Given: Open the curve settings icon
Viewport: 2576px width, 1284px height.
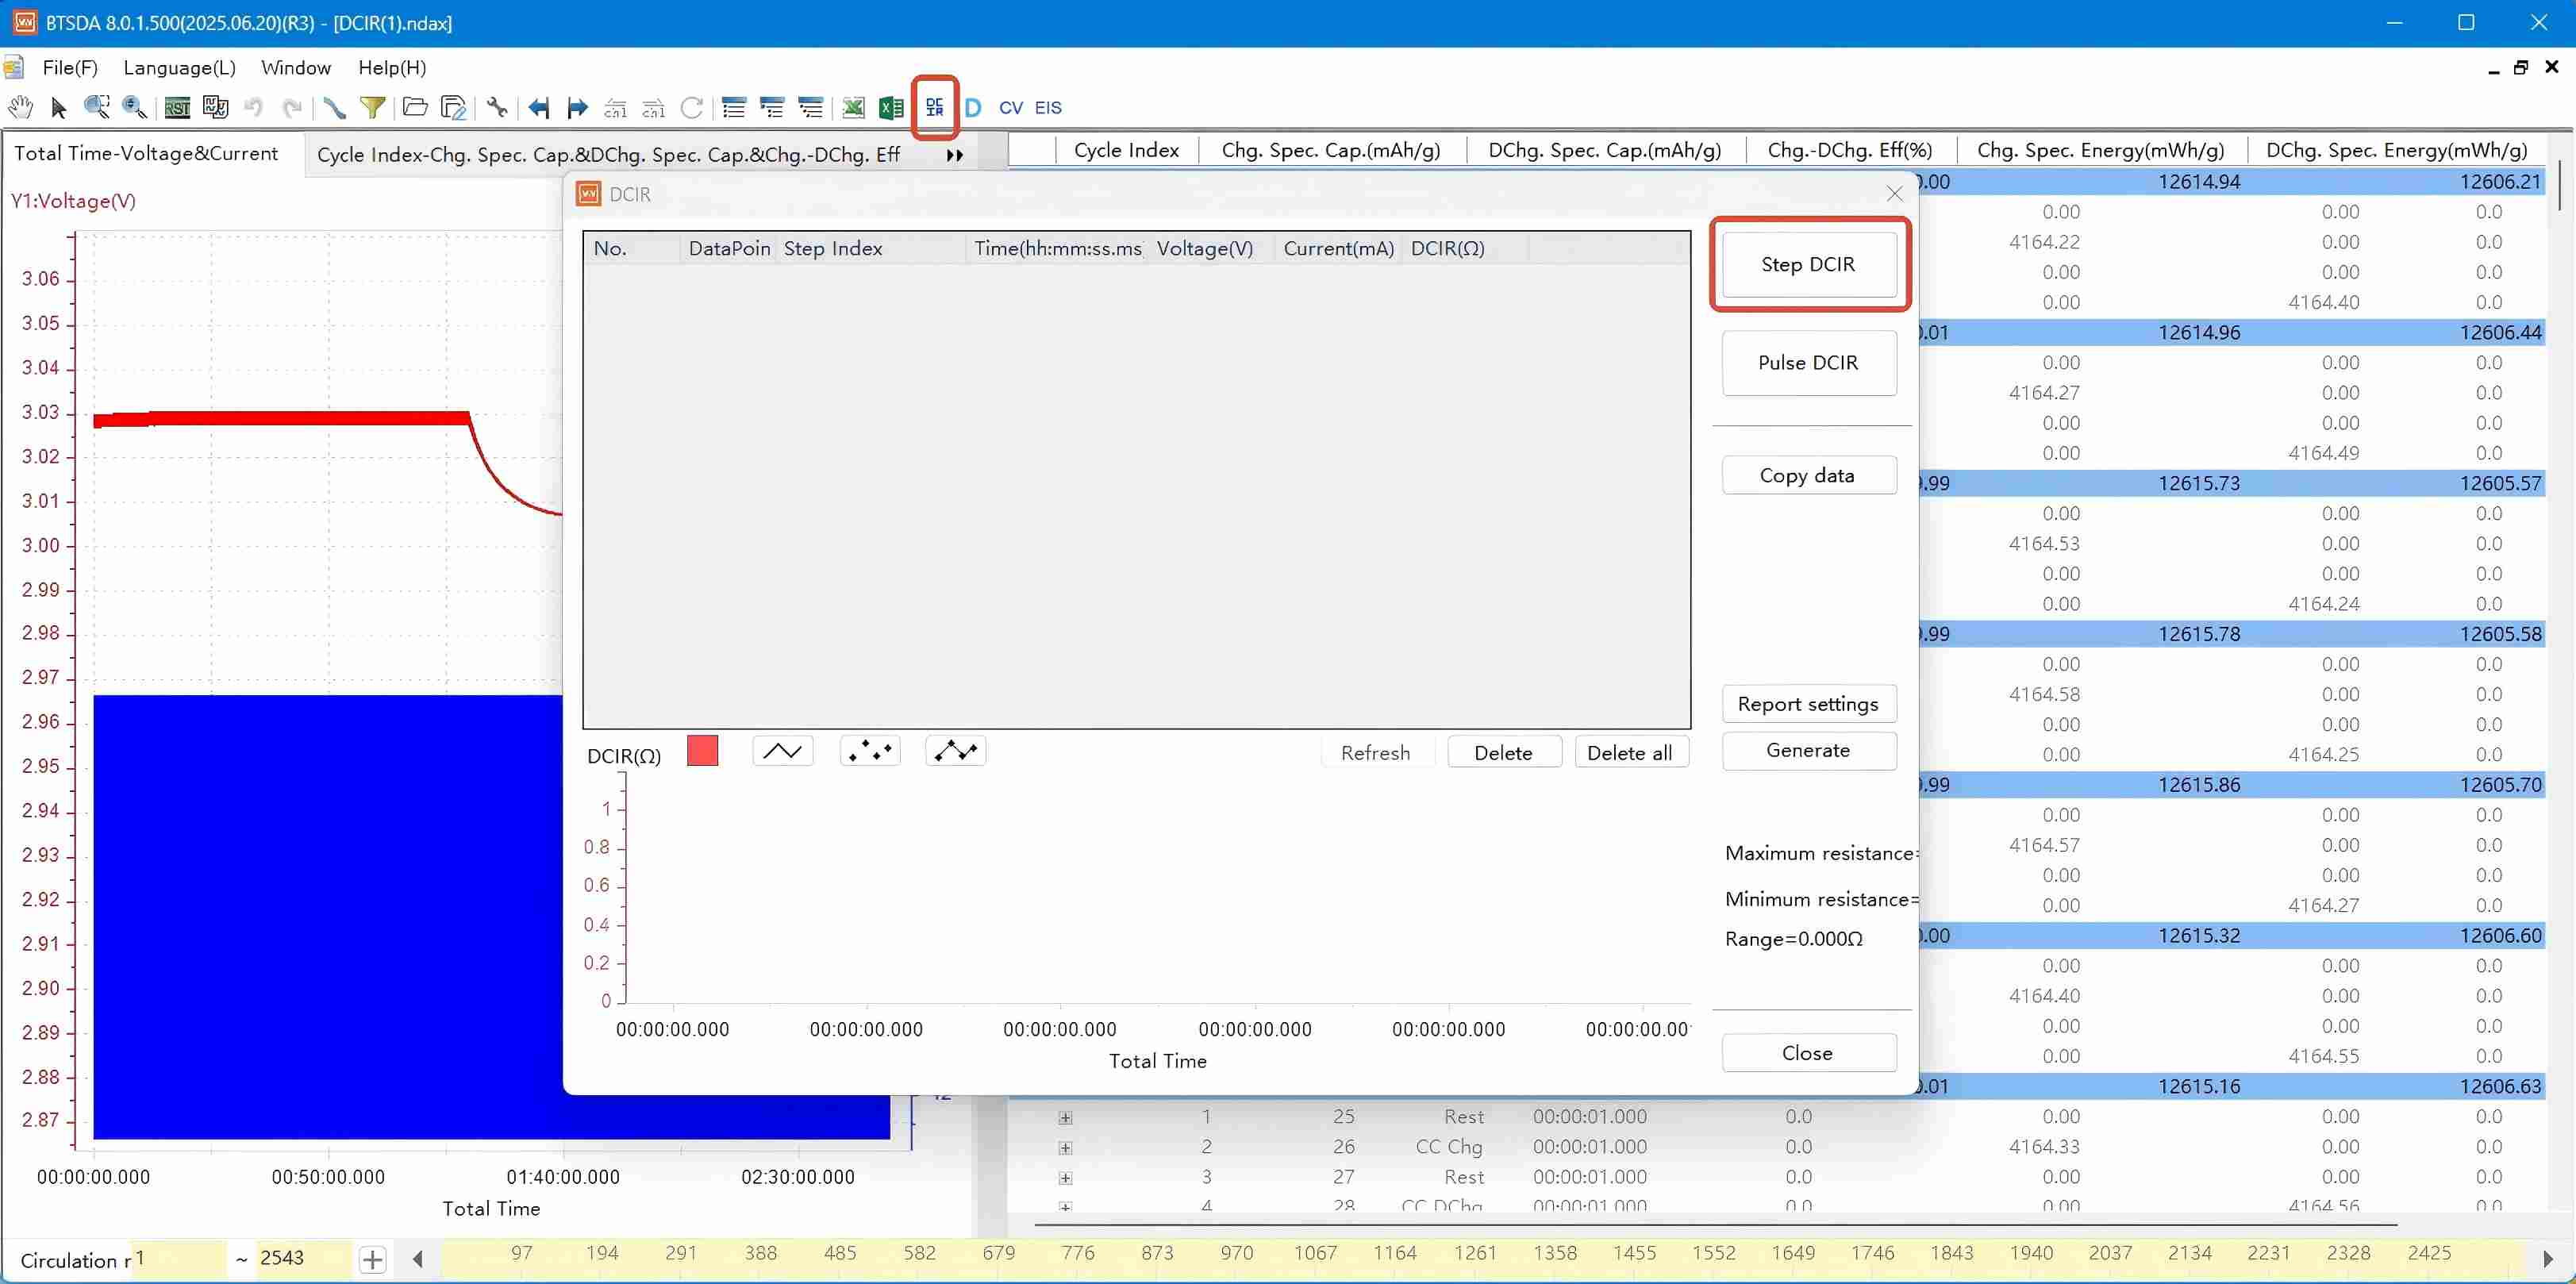Looking at the screenshot, I should 215,107.
